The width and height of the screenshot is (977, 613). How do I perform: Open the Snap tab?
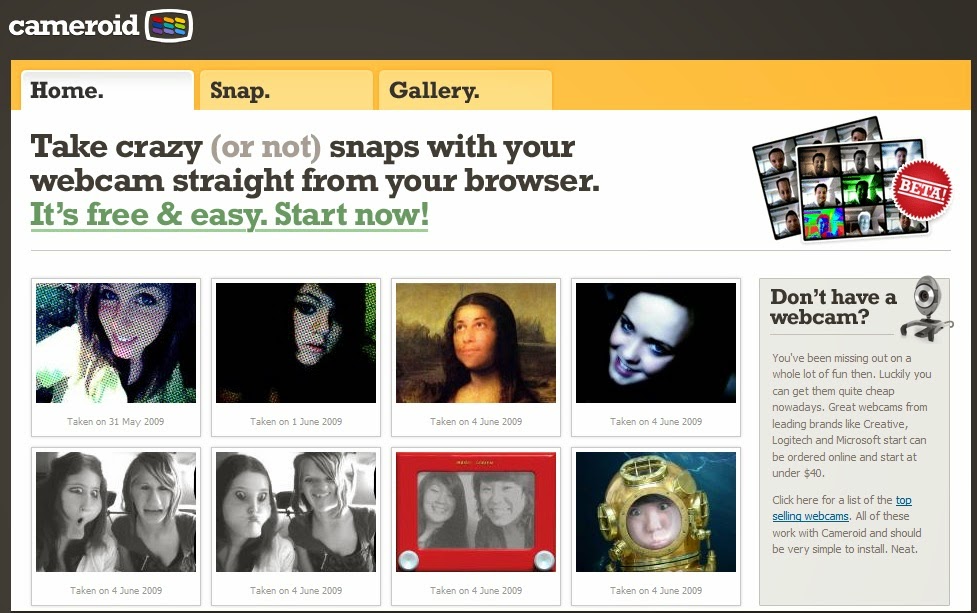tap(286, 90)
